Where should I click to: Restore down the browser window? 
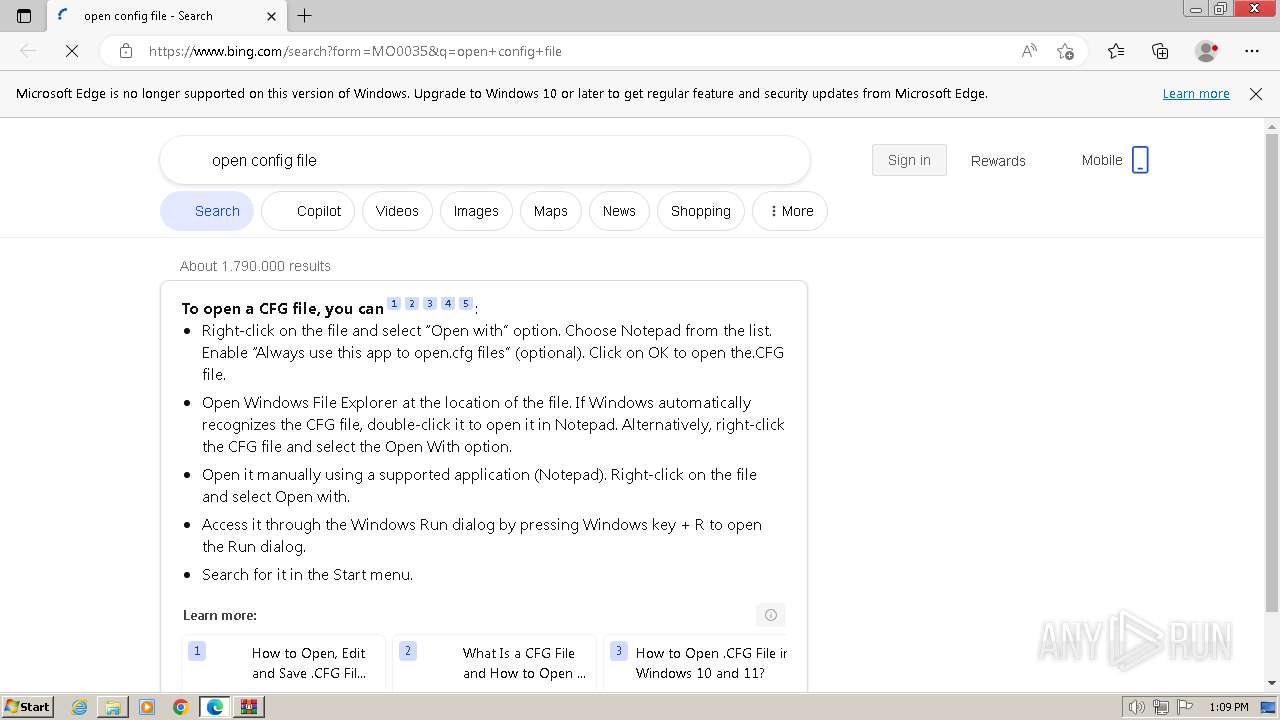point(1220,9)
